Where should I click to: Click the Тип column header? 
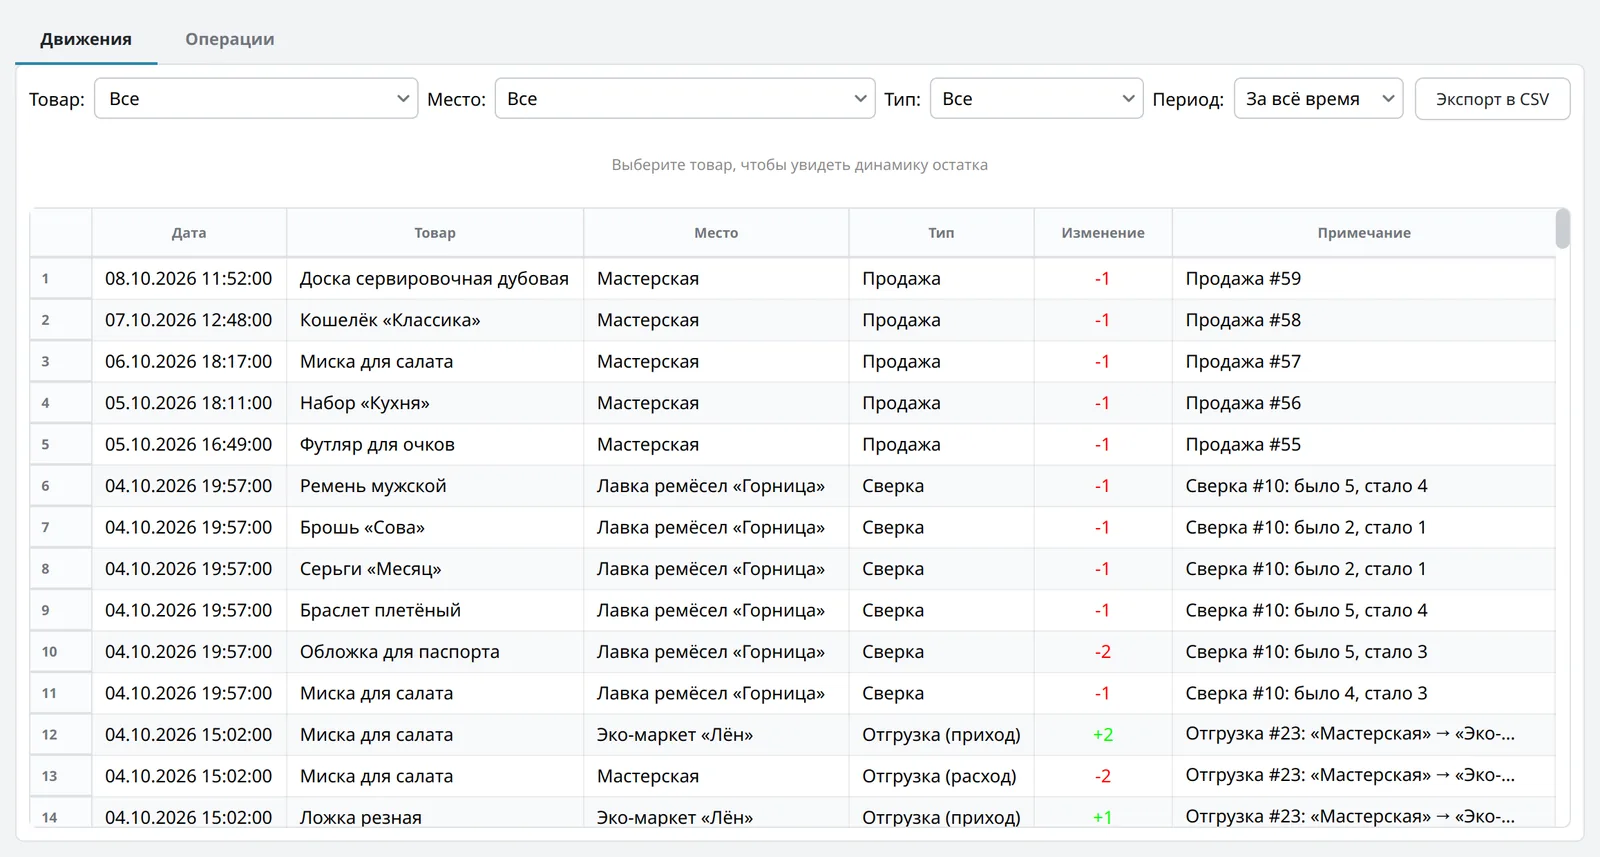click(941, 233)
